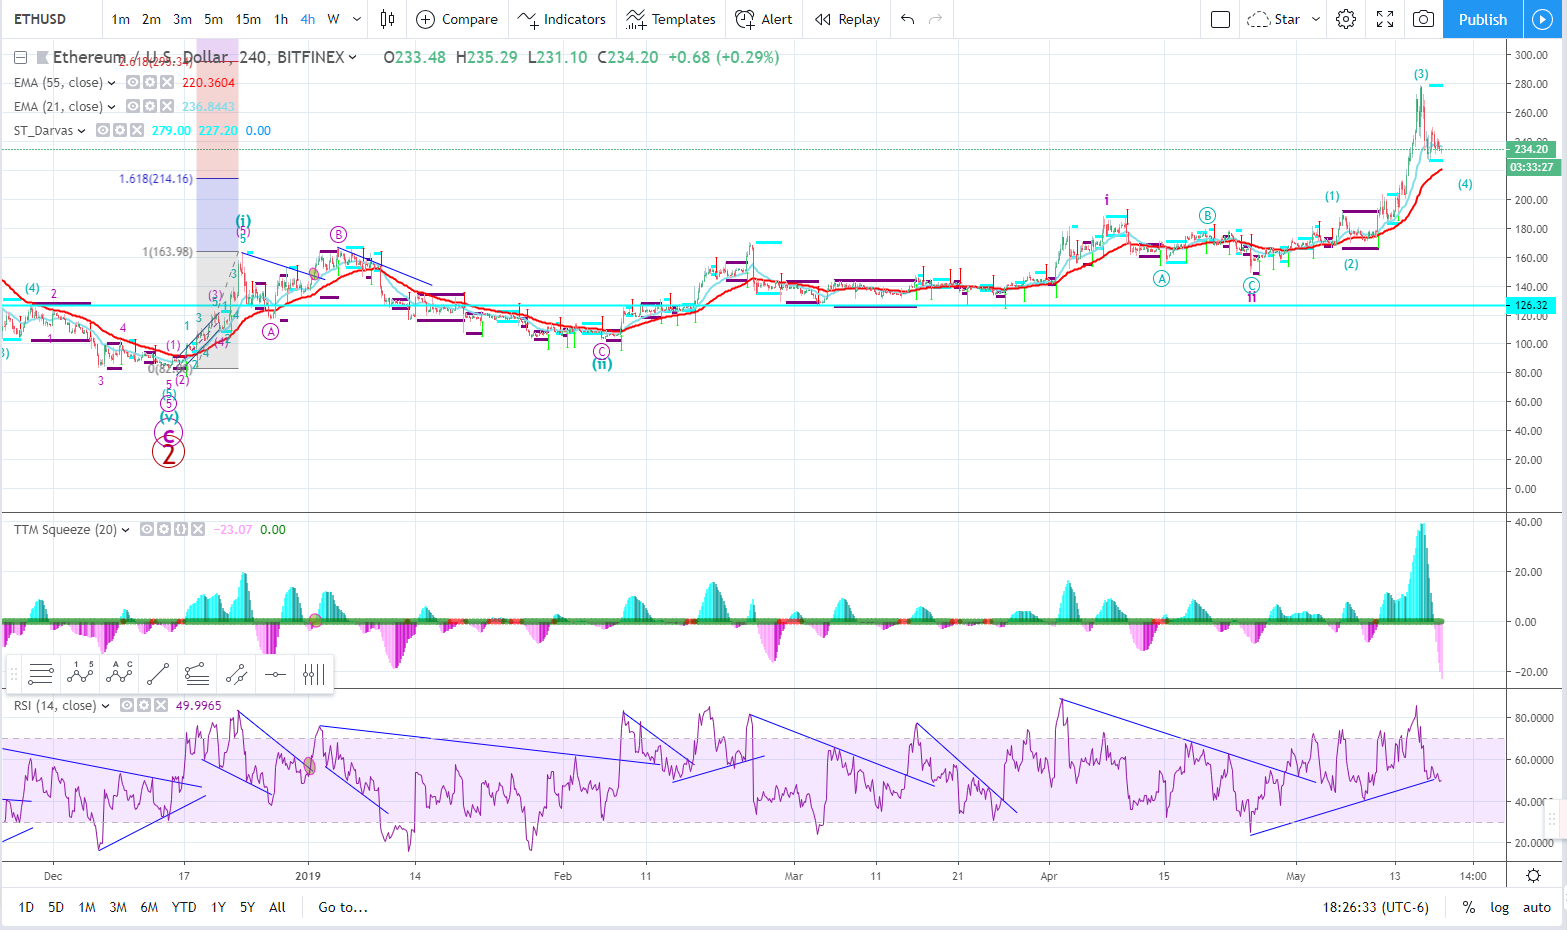Select the Elliott Correction Wave (ABC) tool
This screenshot has height=930, width=1567.
pyautogui.click(x=119, y=674)
